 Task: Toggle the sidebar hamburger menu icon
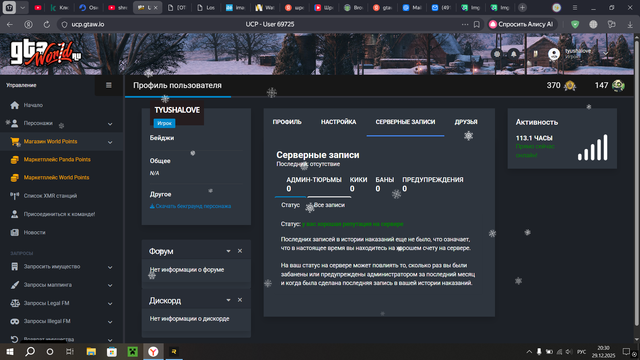pyautogui.click(x=109, y=85)
